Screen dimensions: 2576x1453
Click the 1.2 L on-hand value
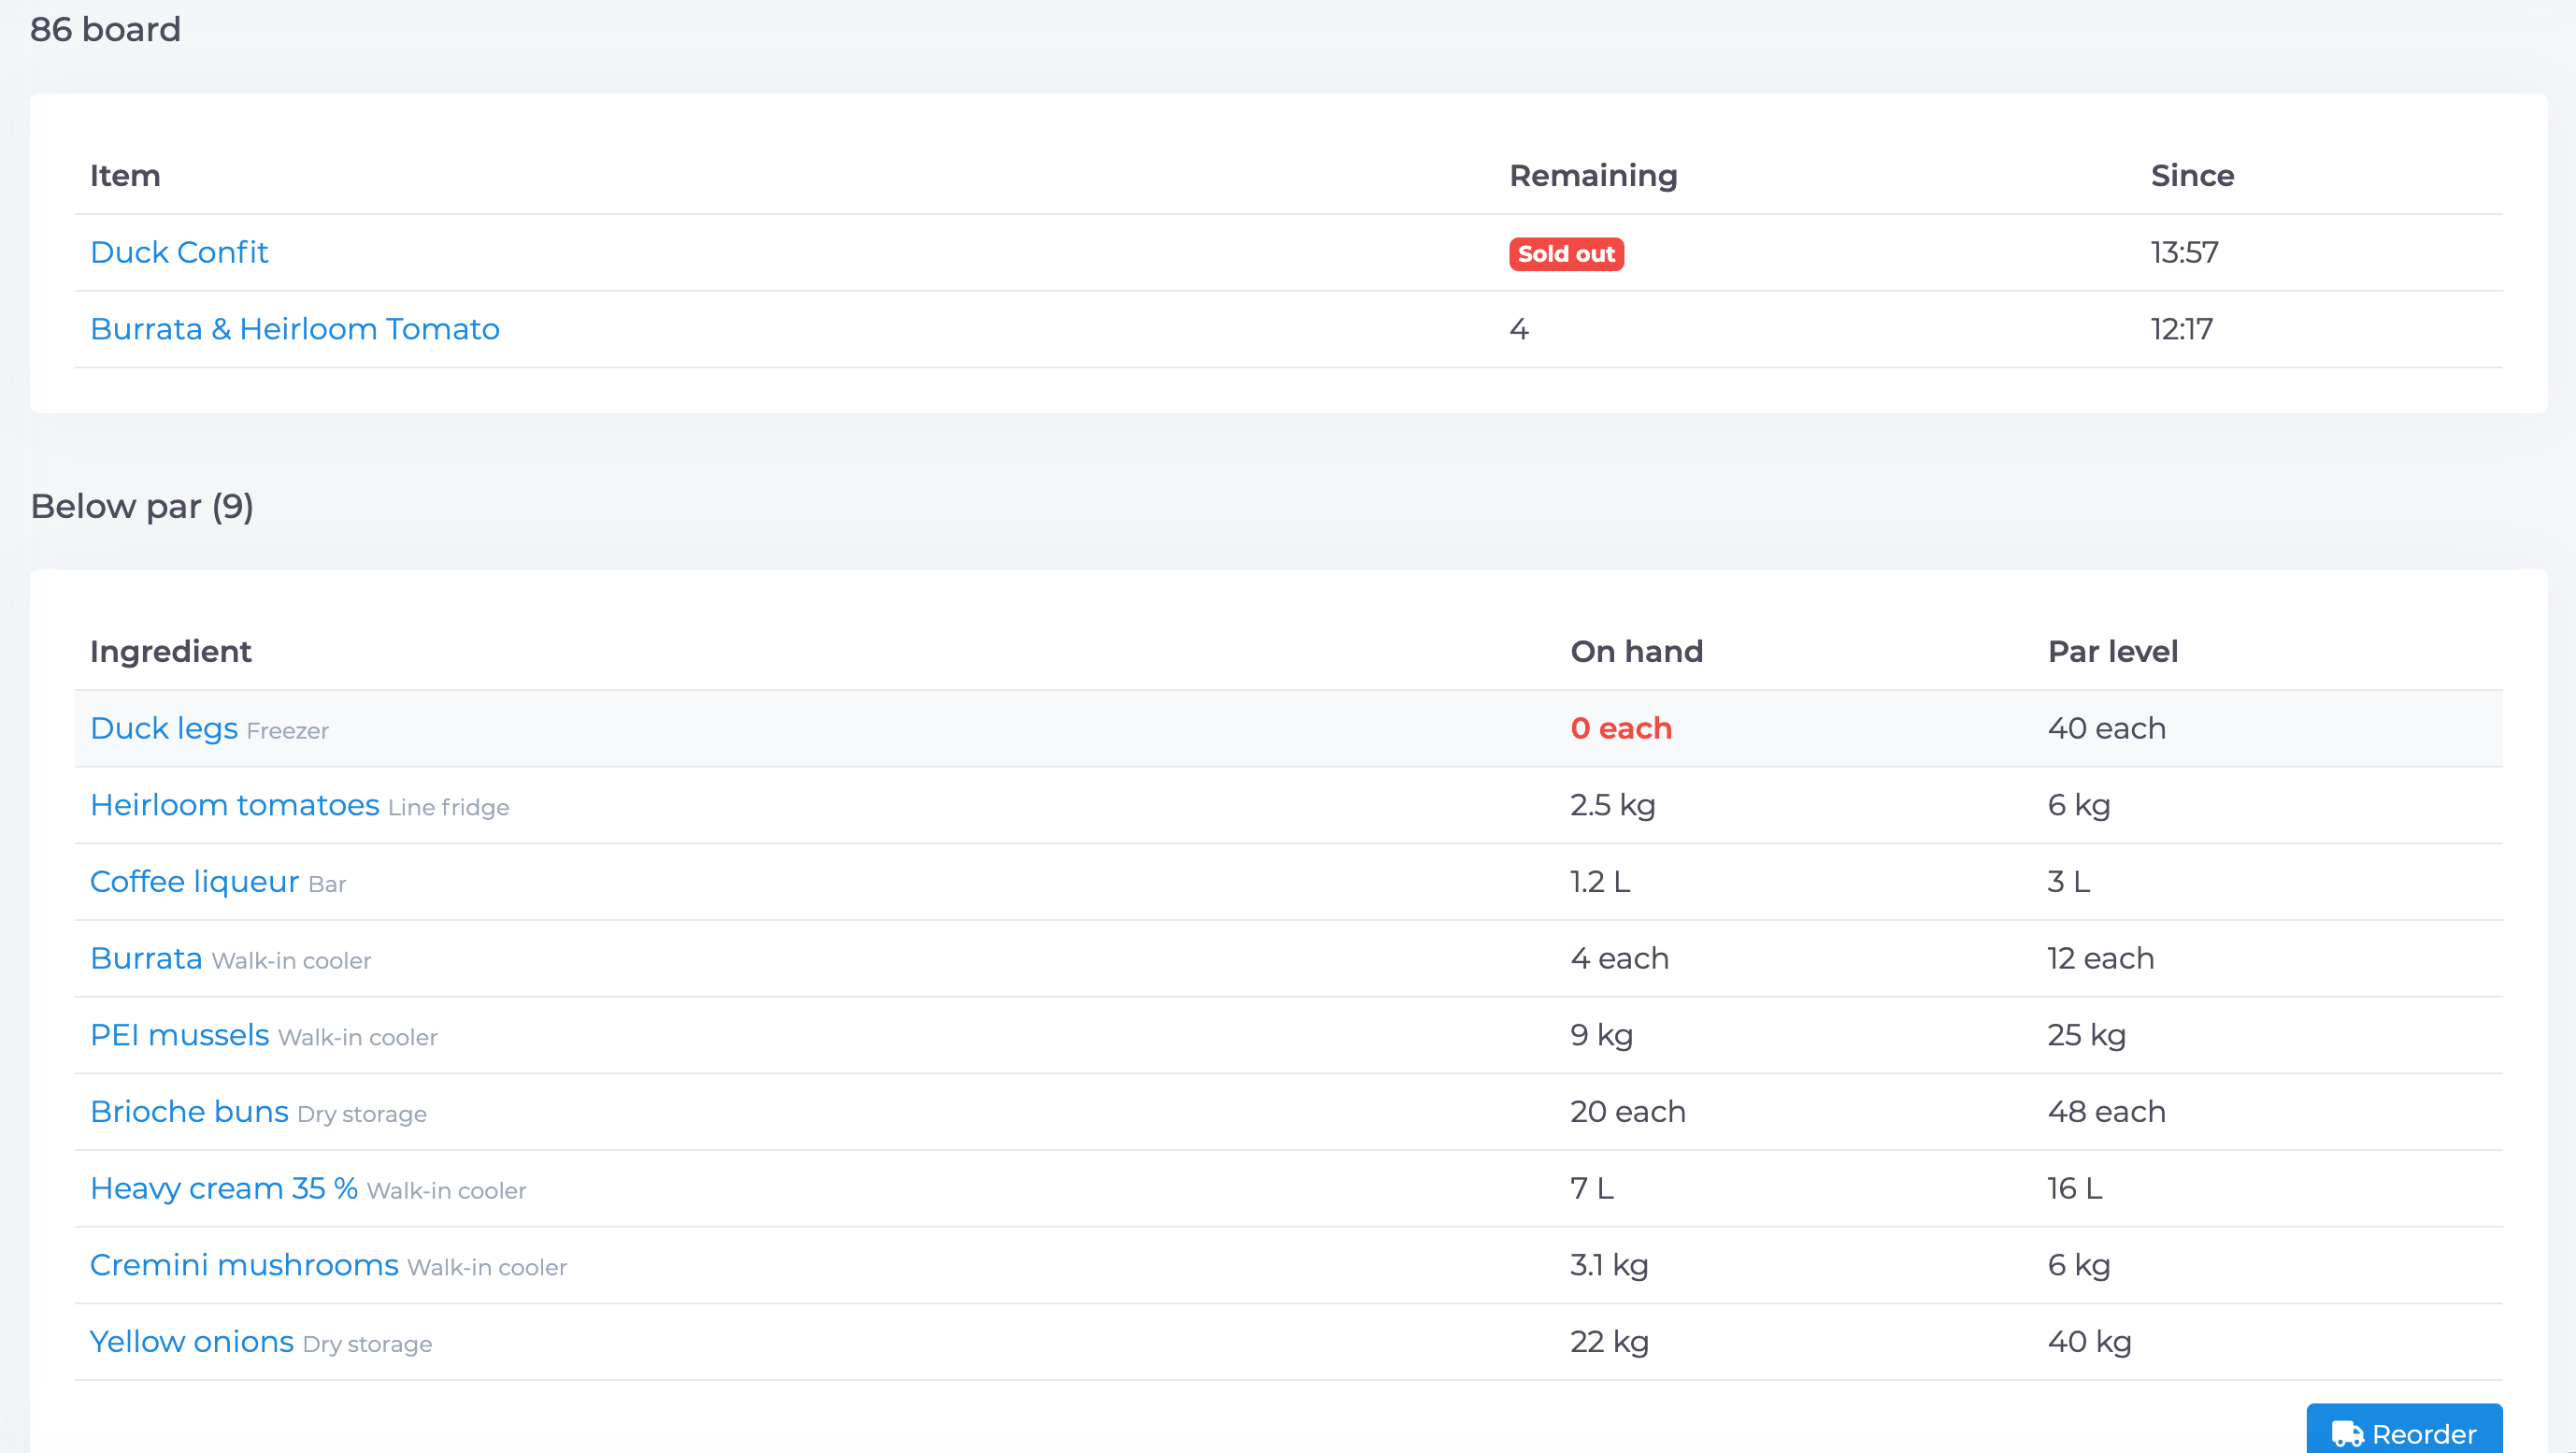tap(1599, 882)
